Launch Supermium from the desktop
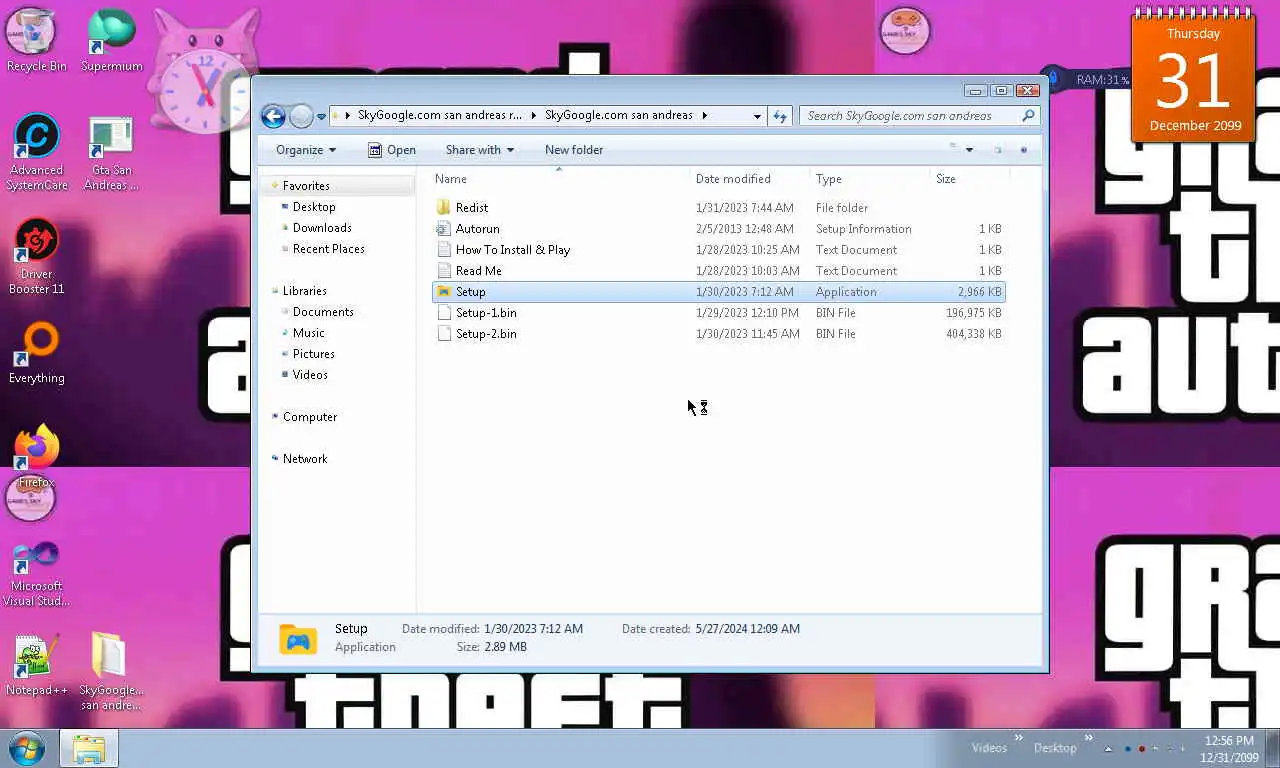This screenshot has height=768, width=1280. tap(111, 41)
